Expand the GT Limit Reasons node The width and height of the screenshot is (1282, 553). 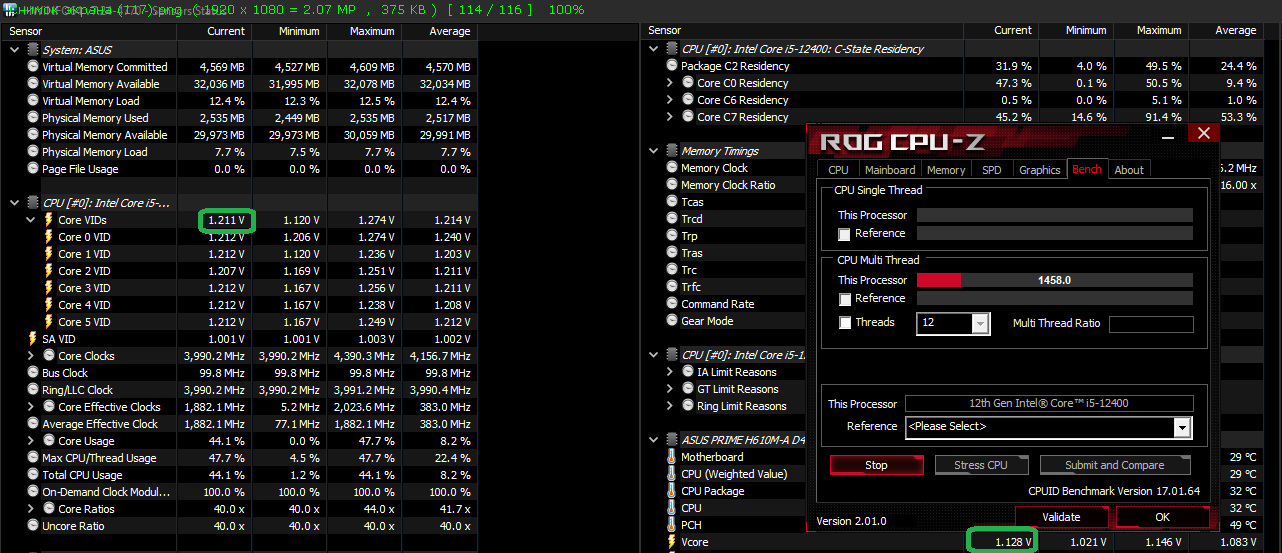[x=670, y=389]
